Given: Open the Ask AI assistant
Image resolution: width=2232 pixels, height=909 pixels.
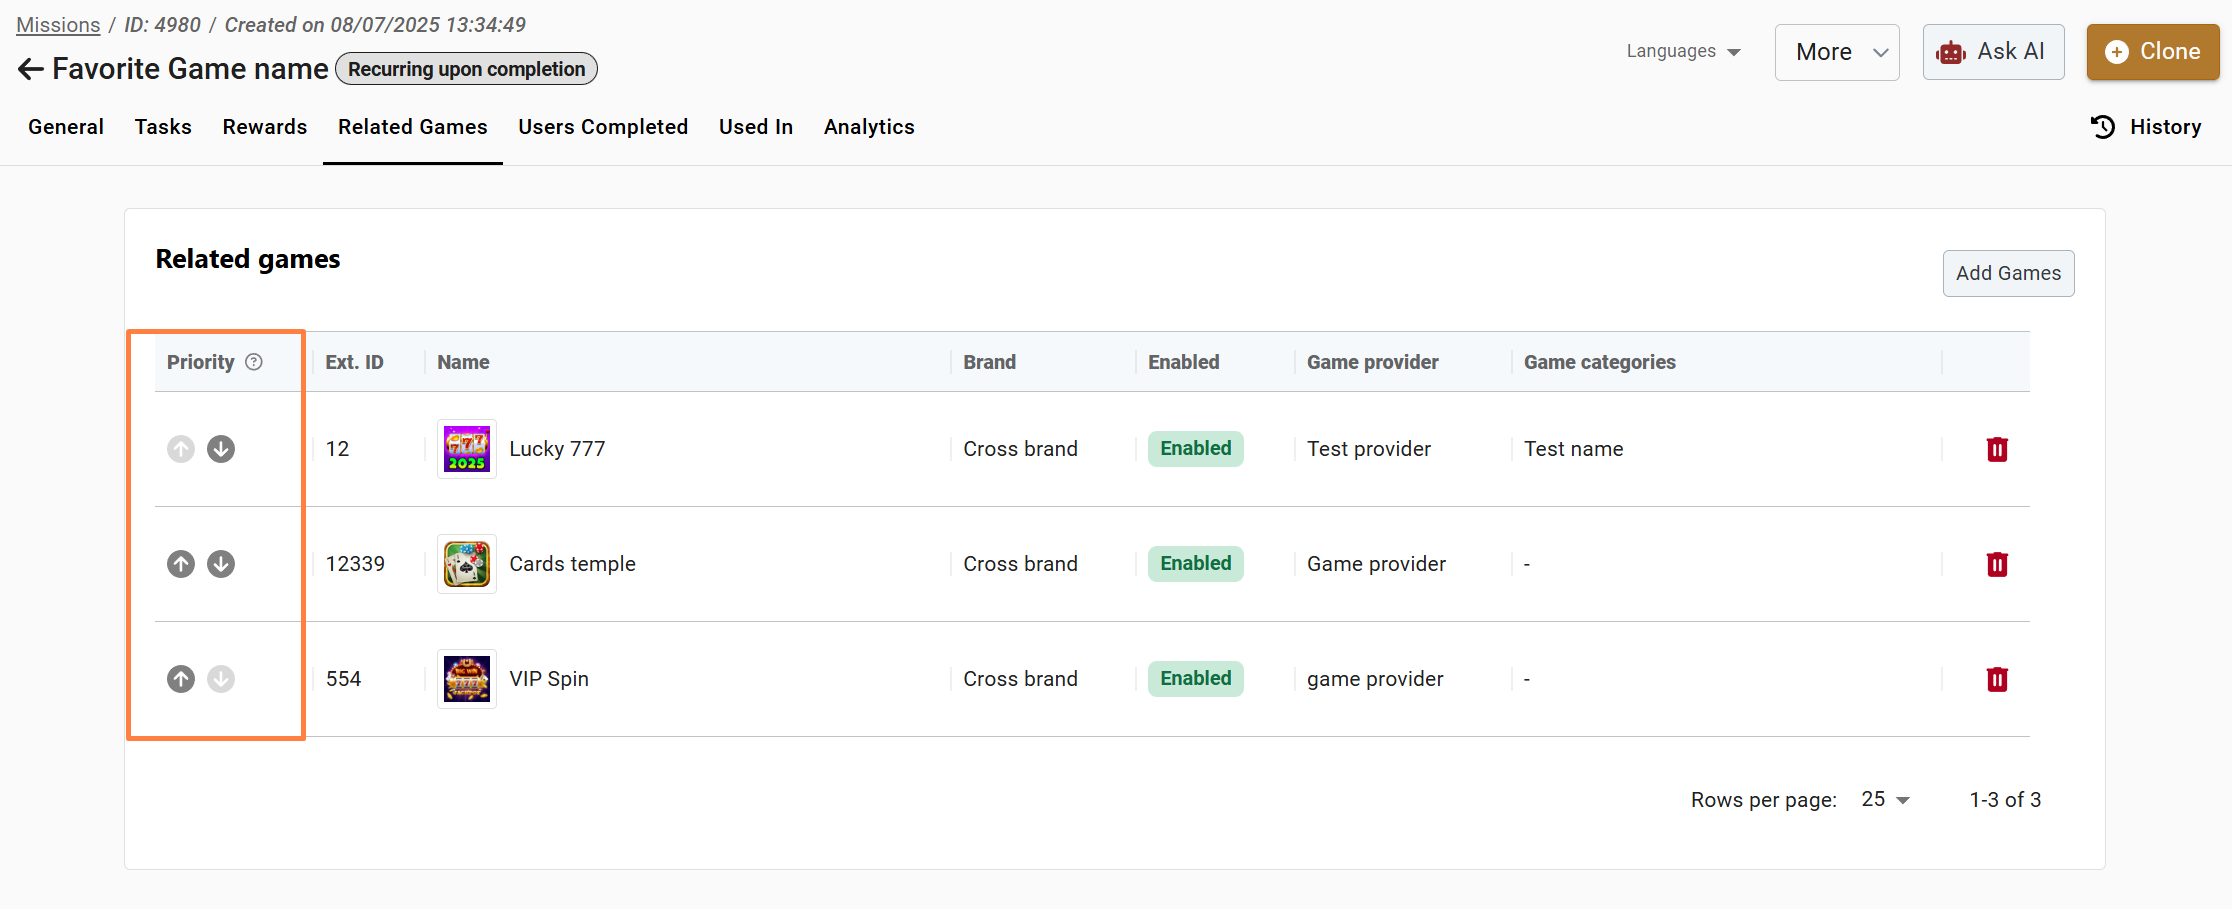Looking at the screenshot, I should 1993,52.
